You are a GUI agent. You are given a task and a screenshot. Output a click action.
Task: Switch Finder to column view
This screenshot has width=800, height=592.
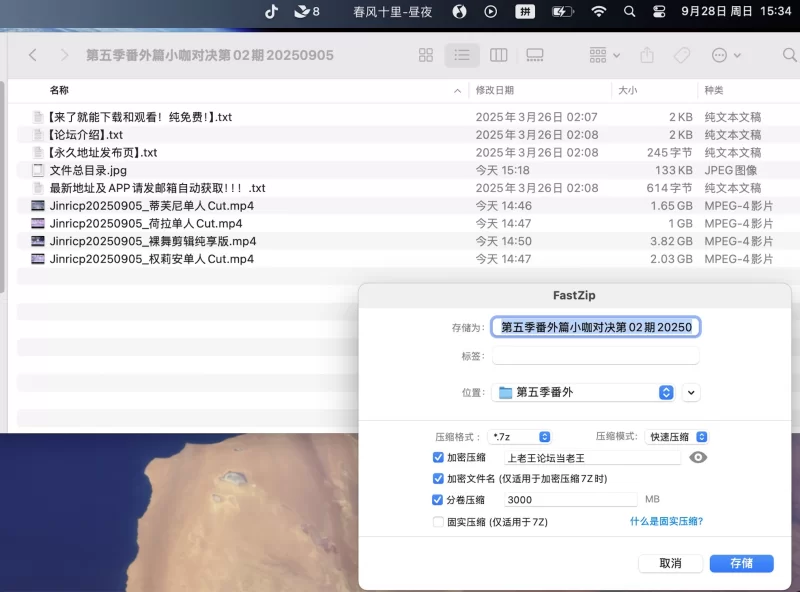tap(498, 55)
